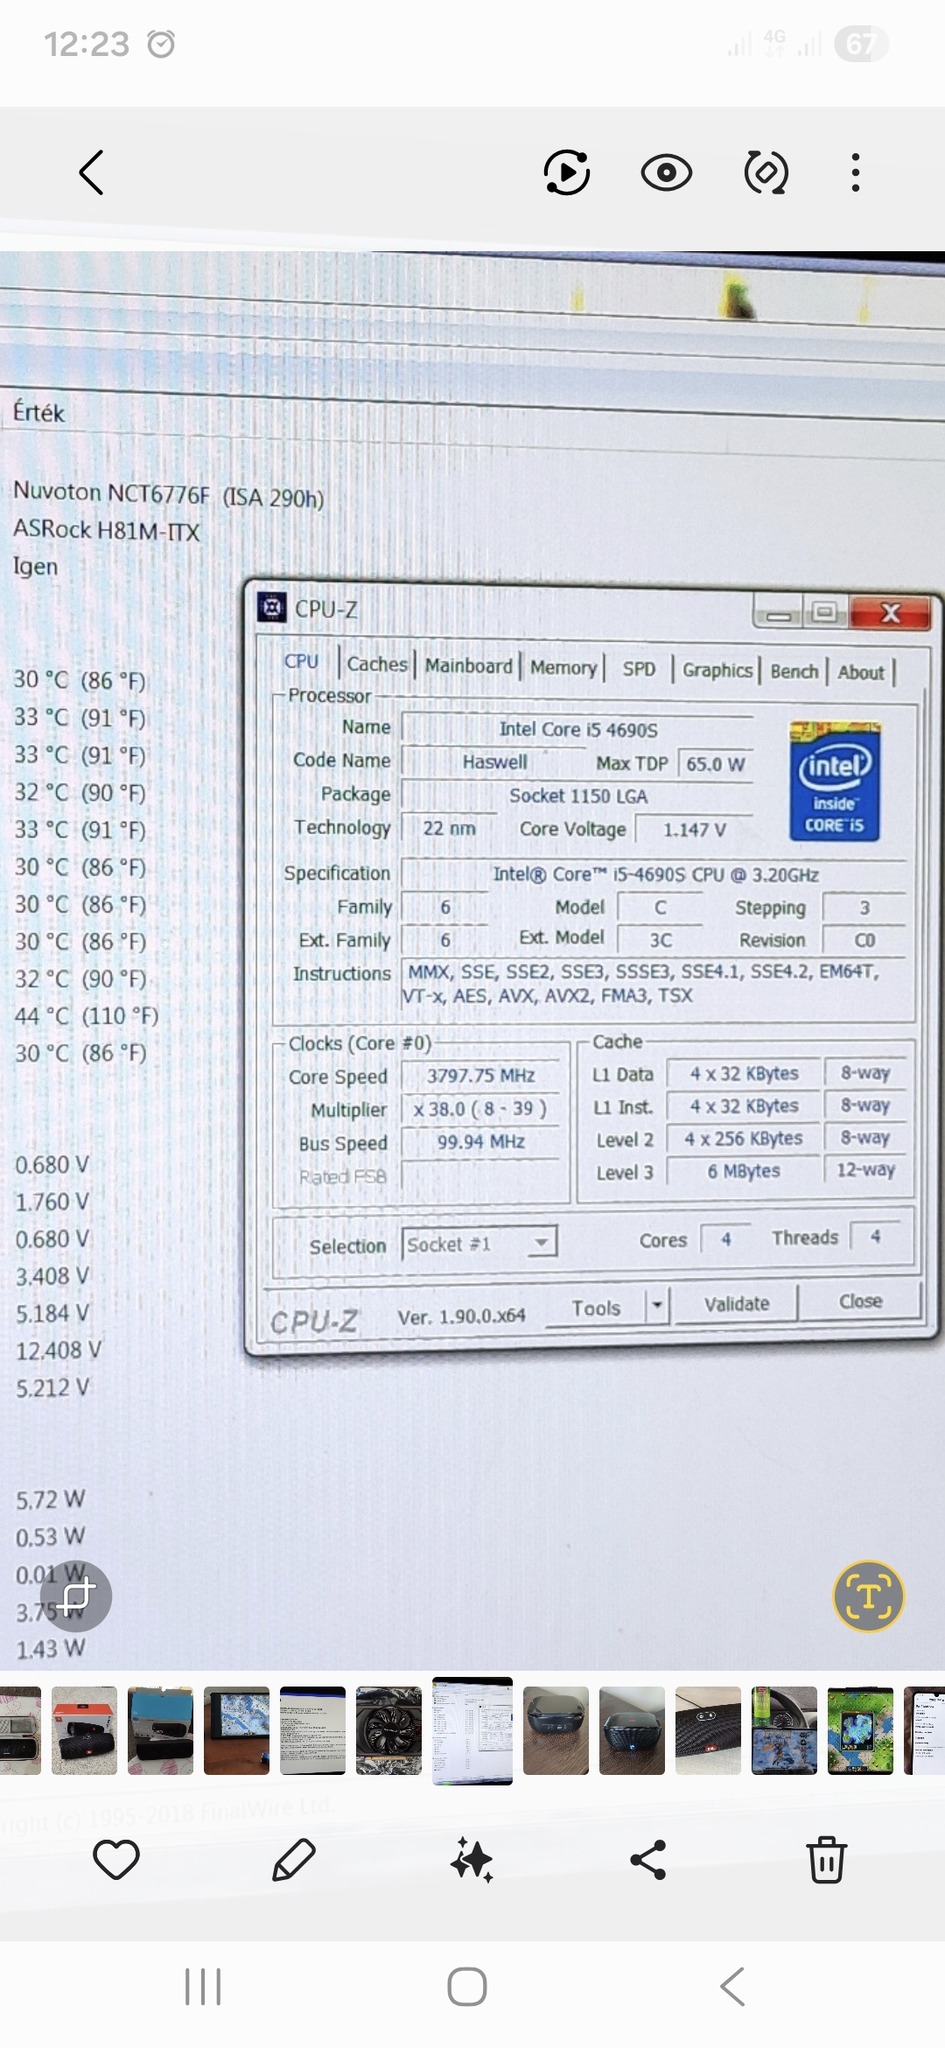Tap the quick crop floating icon
Viewport: 945px width, 2048px height.
click(x=76, y=1596)
